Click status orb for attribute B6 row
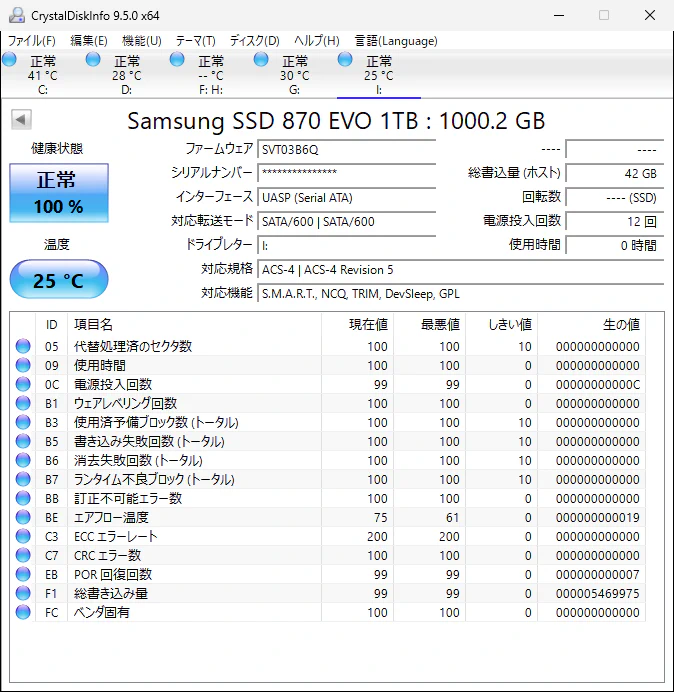Viewport: 674px width, 692px height. [23, 460]
